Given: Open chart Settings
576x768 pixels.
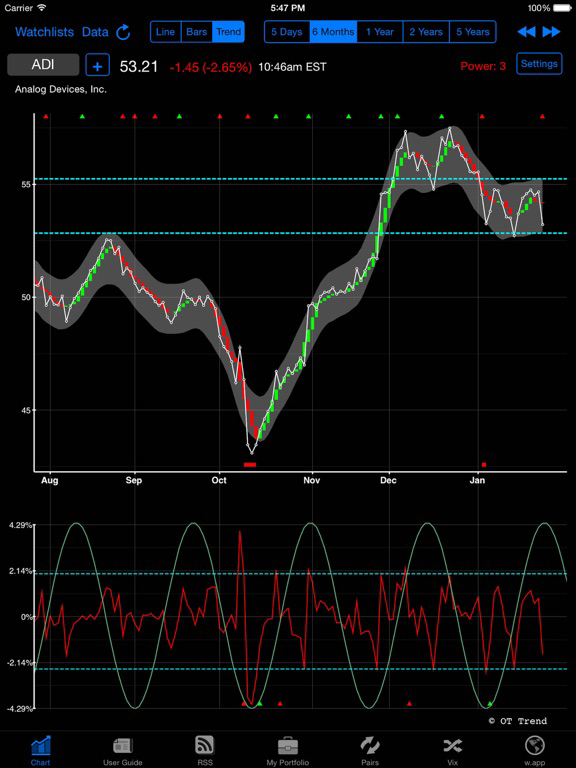Looking at the screenshot, I should [539, 64].
